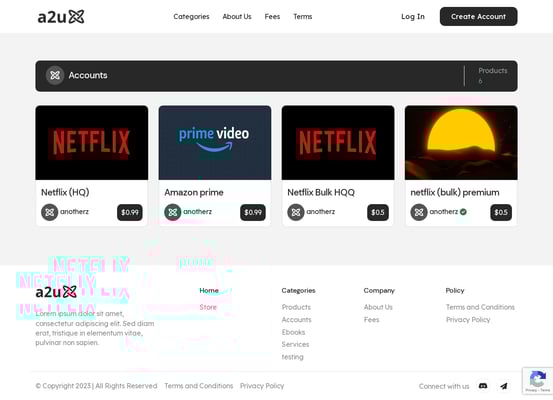
Task: Click the Policy heading in the footer
Action: [455, 290]
